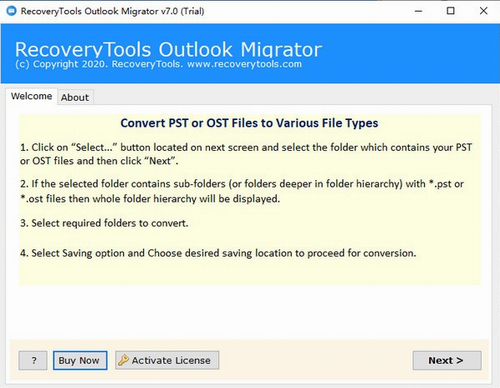Close the Outlook Migrator window
The image size is (500, 388).
point(483,11)
